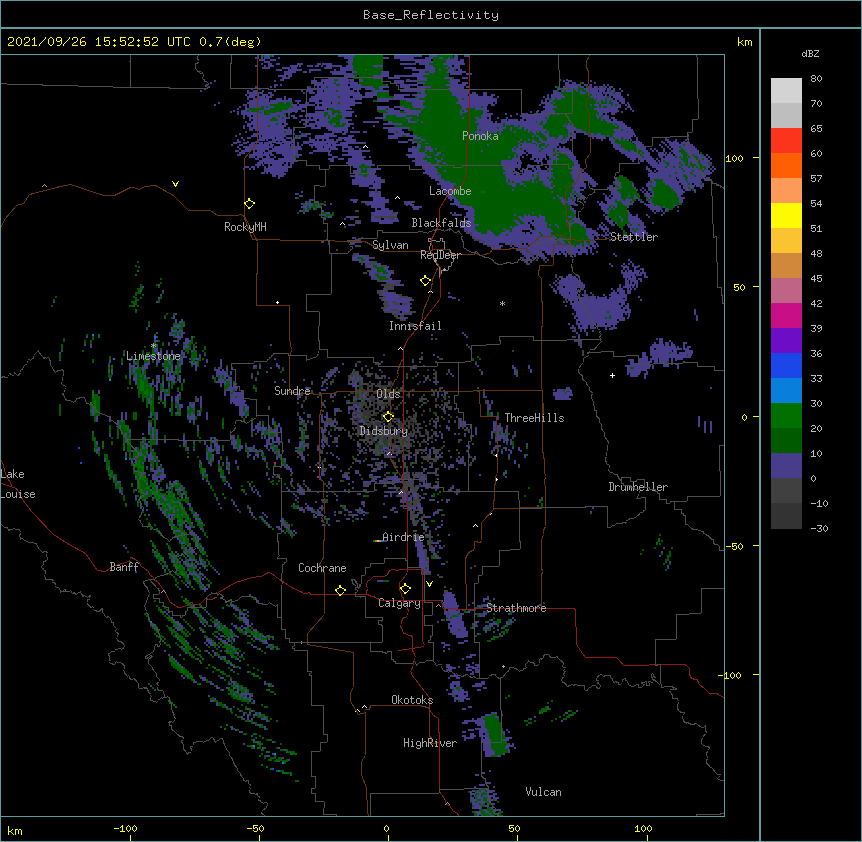Pick the light blue 30-33 dBZ swatch

tap(786, 391)
